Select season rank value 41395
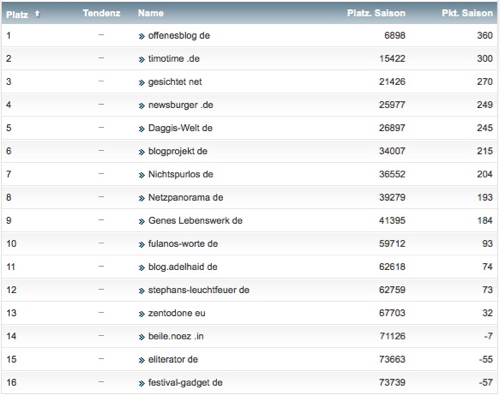Image resolution: width=500 pixels, height=396 pixels. [x=392, y=221]
